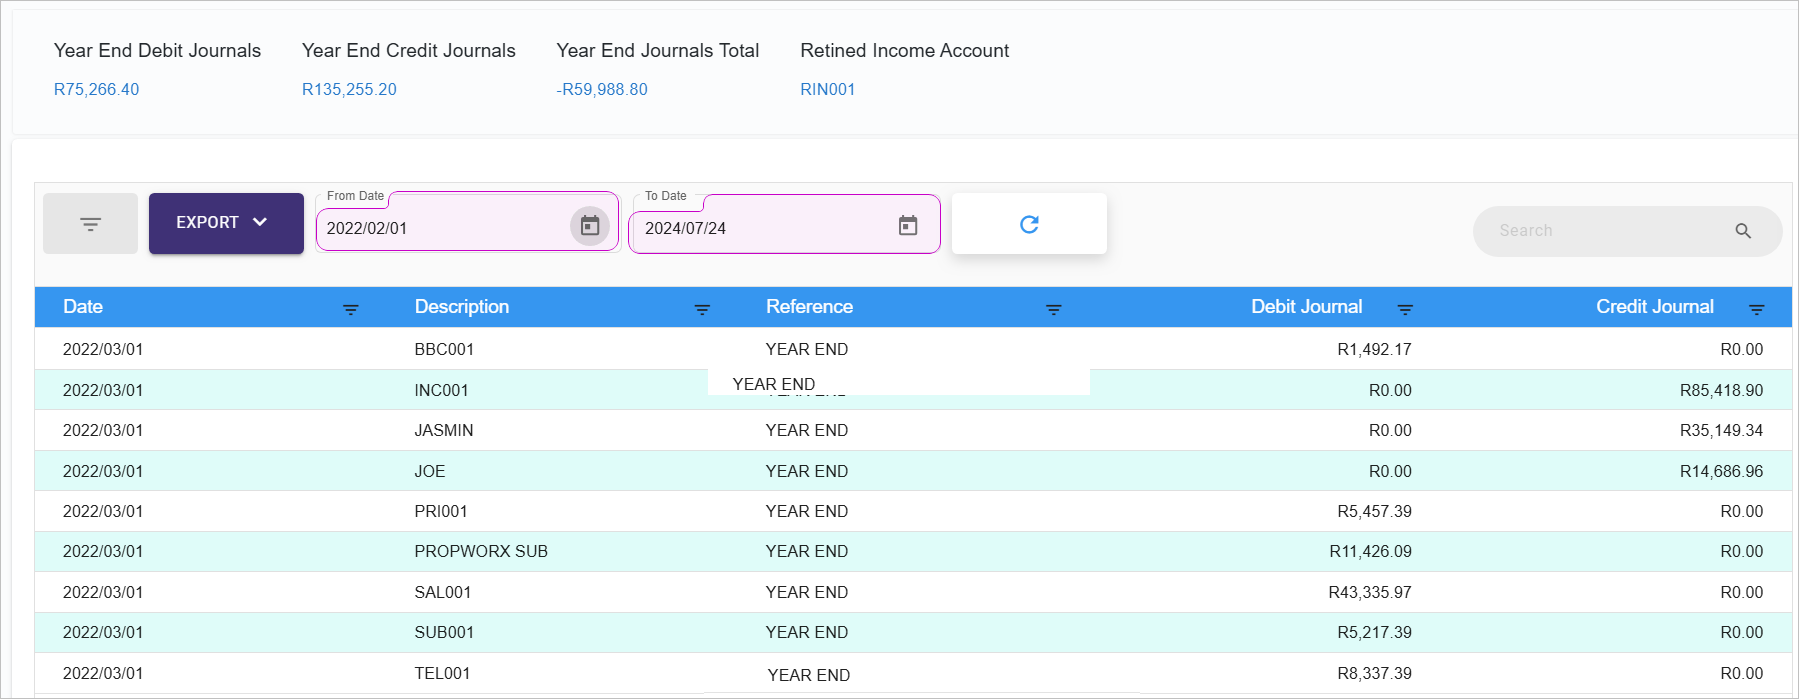Click credit value R14,686.96
This screenshot has height=699, width=1799.
coord(1721,471)
